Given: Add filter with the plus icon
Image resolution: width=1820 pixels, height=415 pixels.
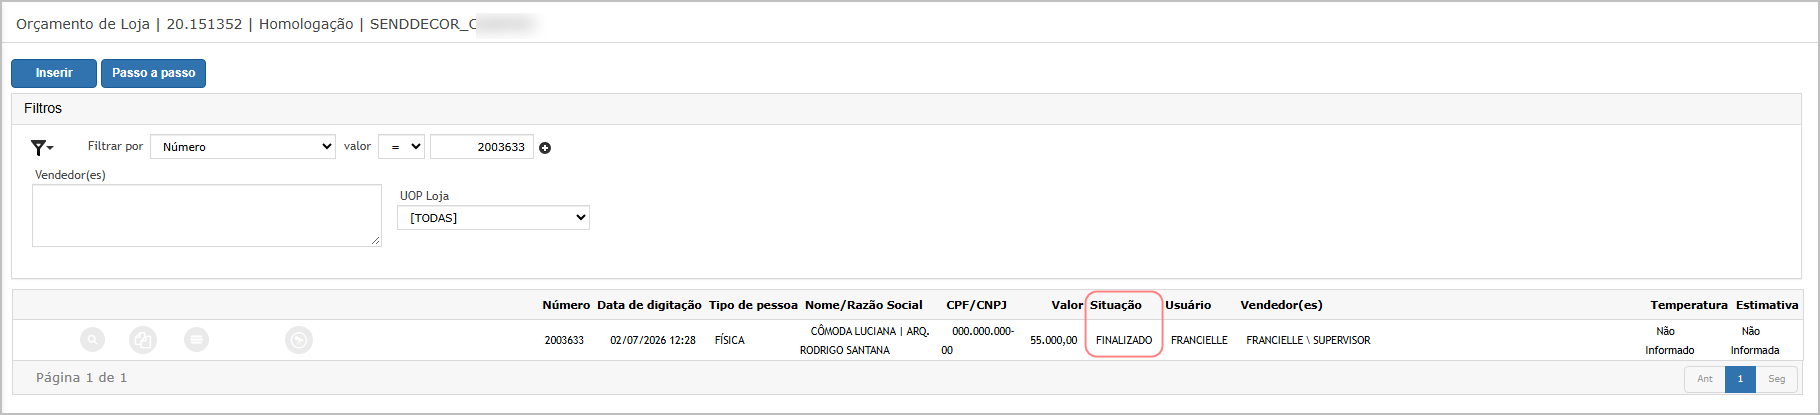Looking at the screenshot, I should [545, 148].
